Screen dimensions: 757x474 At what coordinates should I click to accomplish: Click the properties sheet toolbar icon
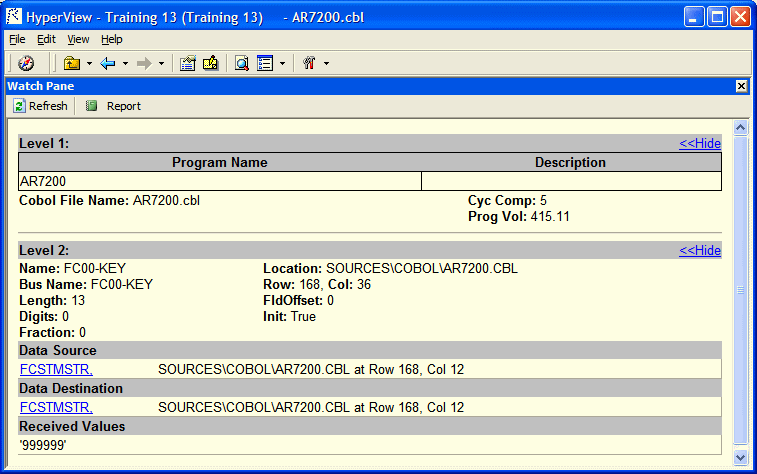click(x=187, y=63)
